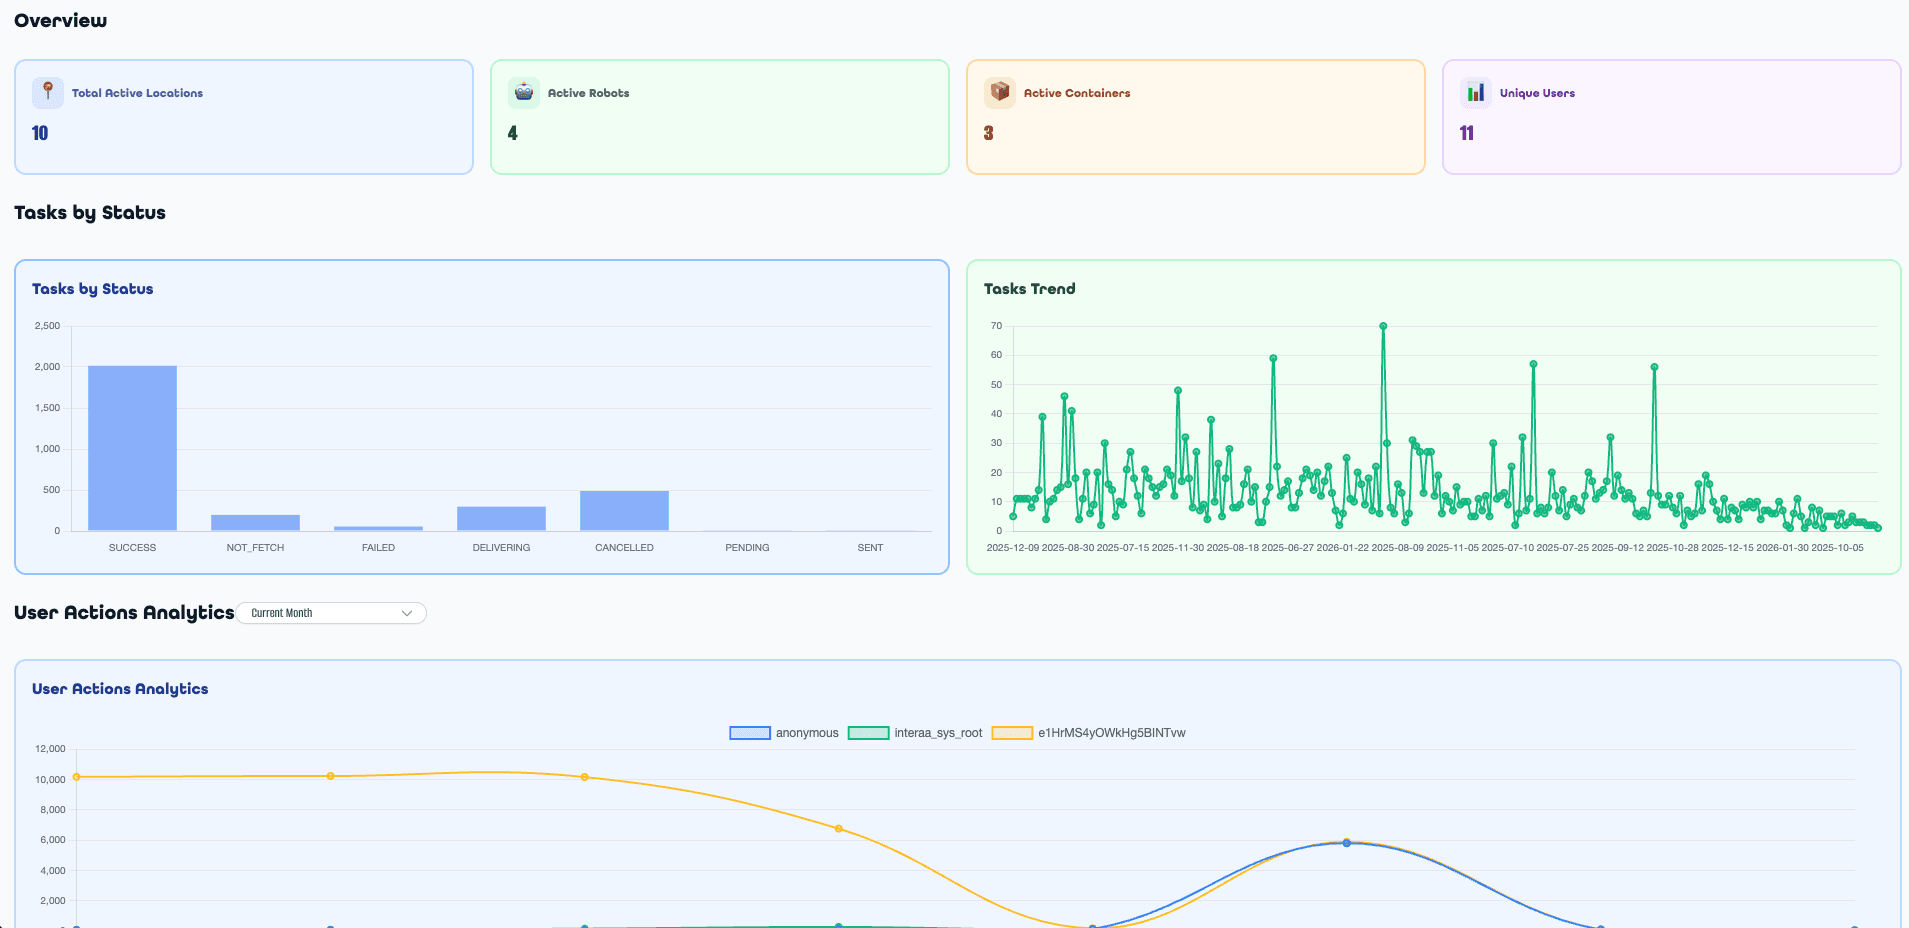Click the pin icon on Total Active Locations
The image size is (1909, 928).
tap(47, 92)
